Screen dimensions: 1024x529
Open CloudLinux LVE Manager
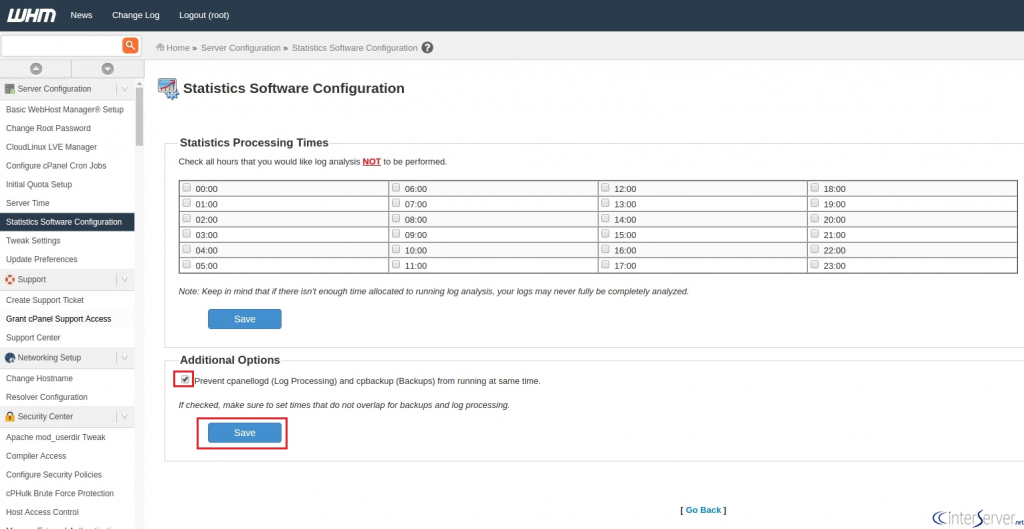(x=52, y=147)
